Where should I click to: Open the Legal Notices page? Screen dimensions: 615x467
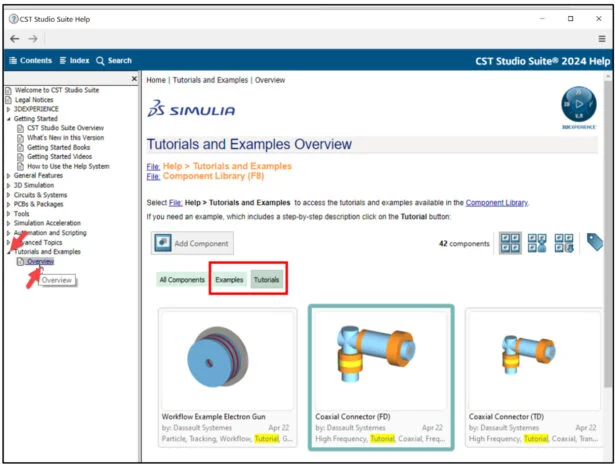click(34, 100)
